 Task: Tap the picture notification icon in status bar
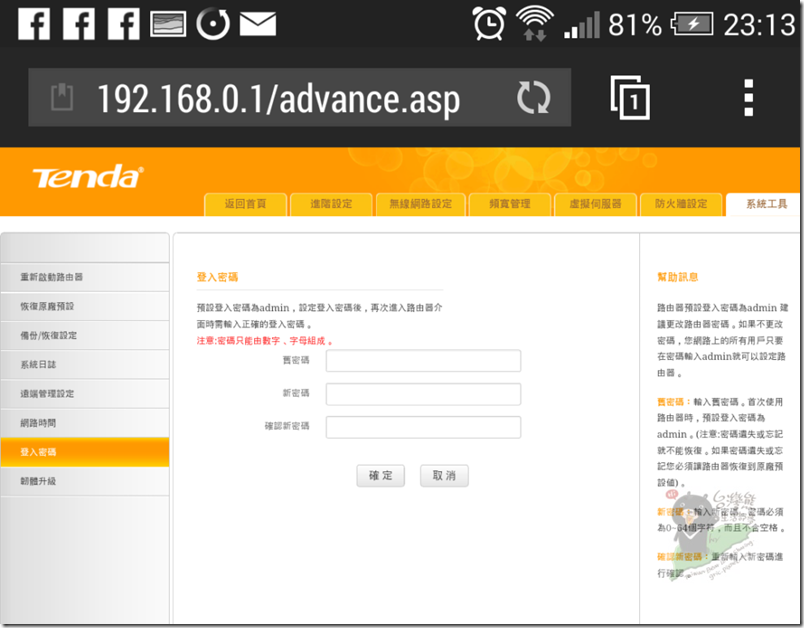(168, 24)
